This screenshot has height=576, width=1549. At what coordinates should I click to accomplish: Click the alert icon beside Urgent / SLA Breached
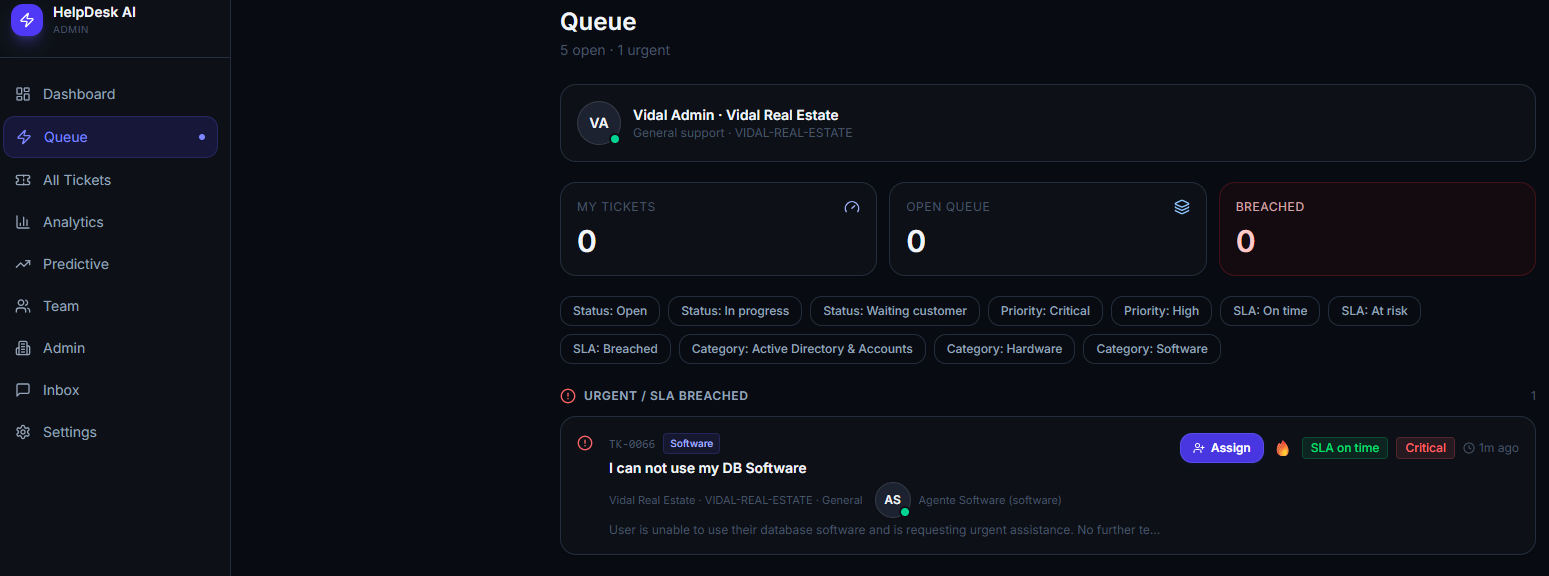[568, 396]
